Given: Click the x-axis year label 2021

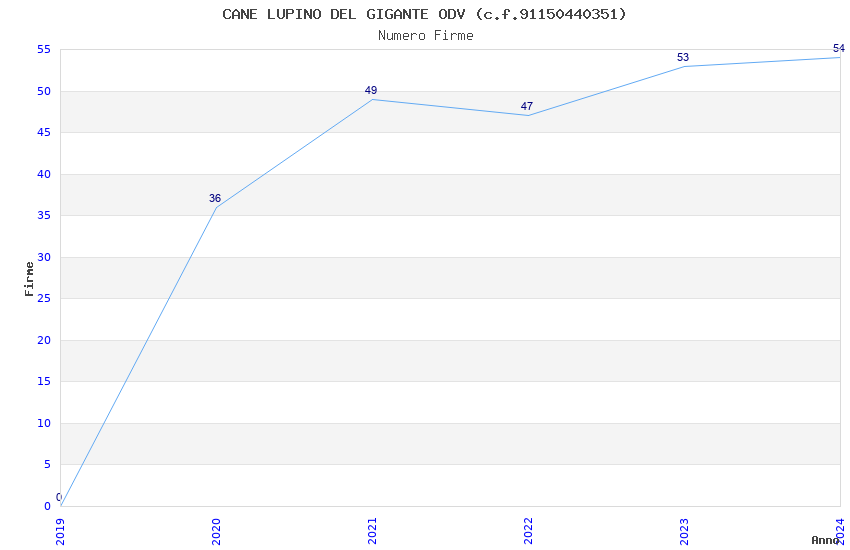Looking at the screenshot, I should [372, 532].
